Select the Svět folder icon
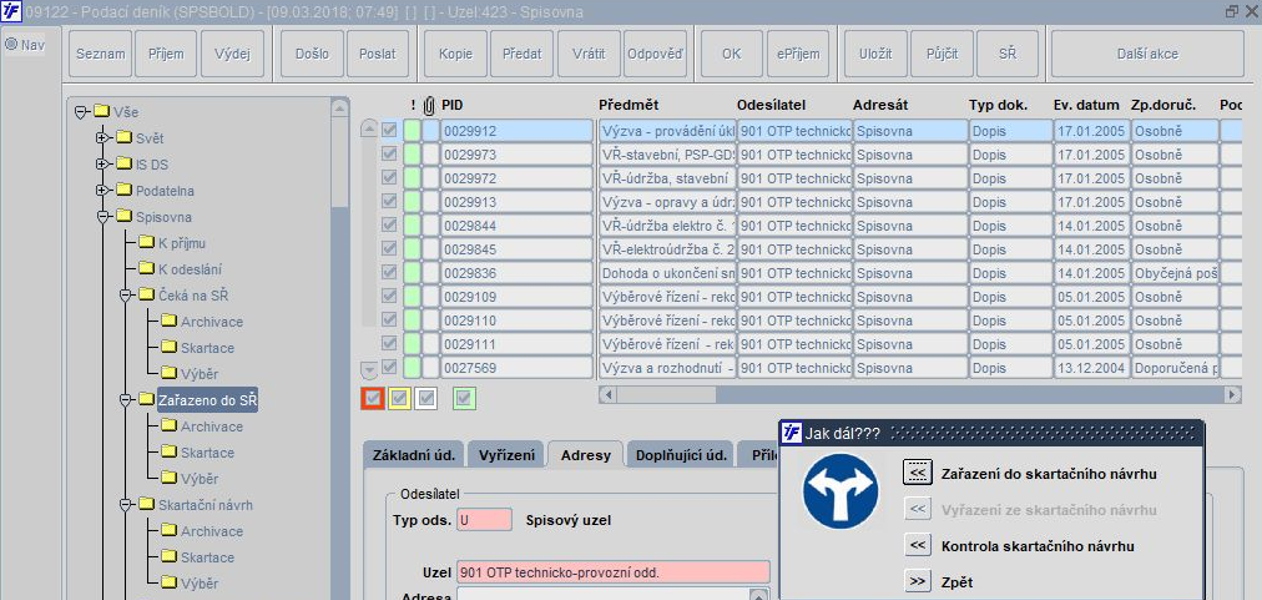 pos(124,138)
